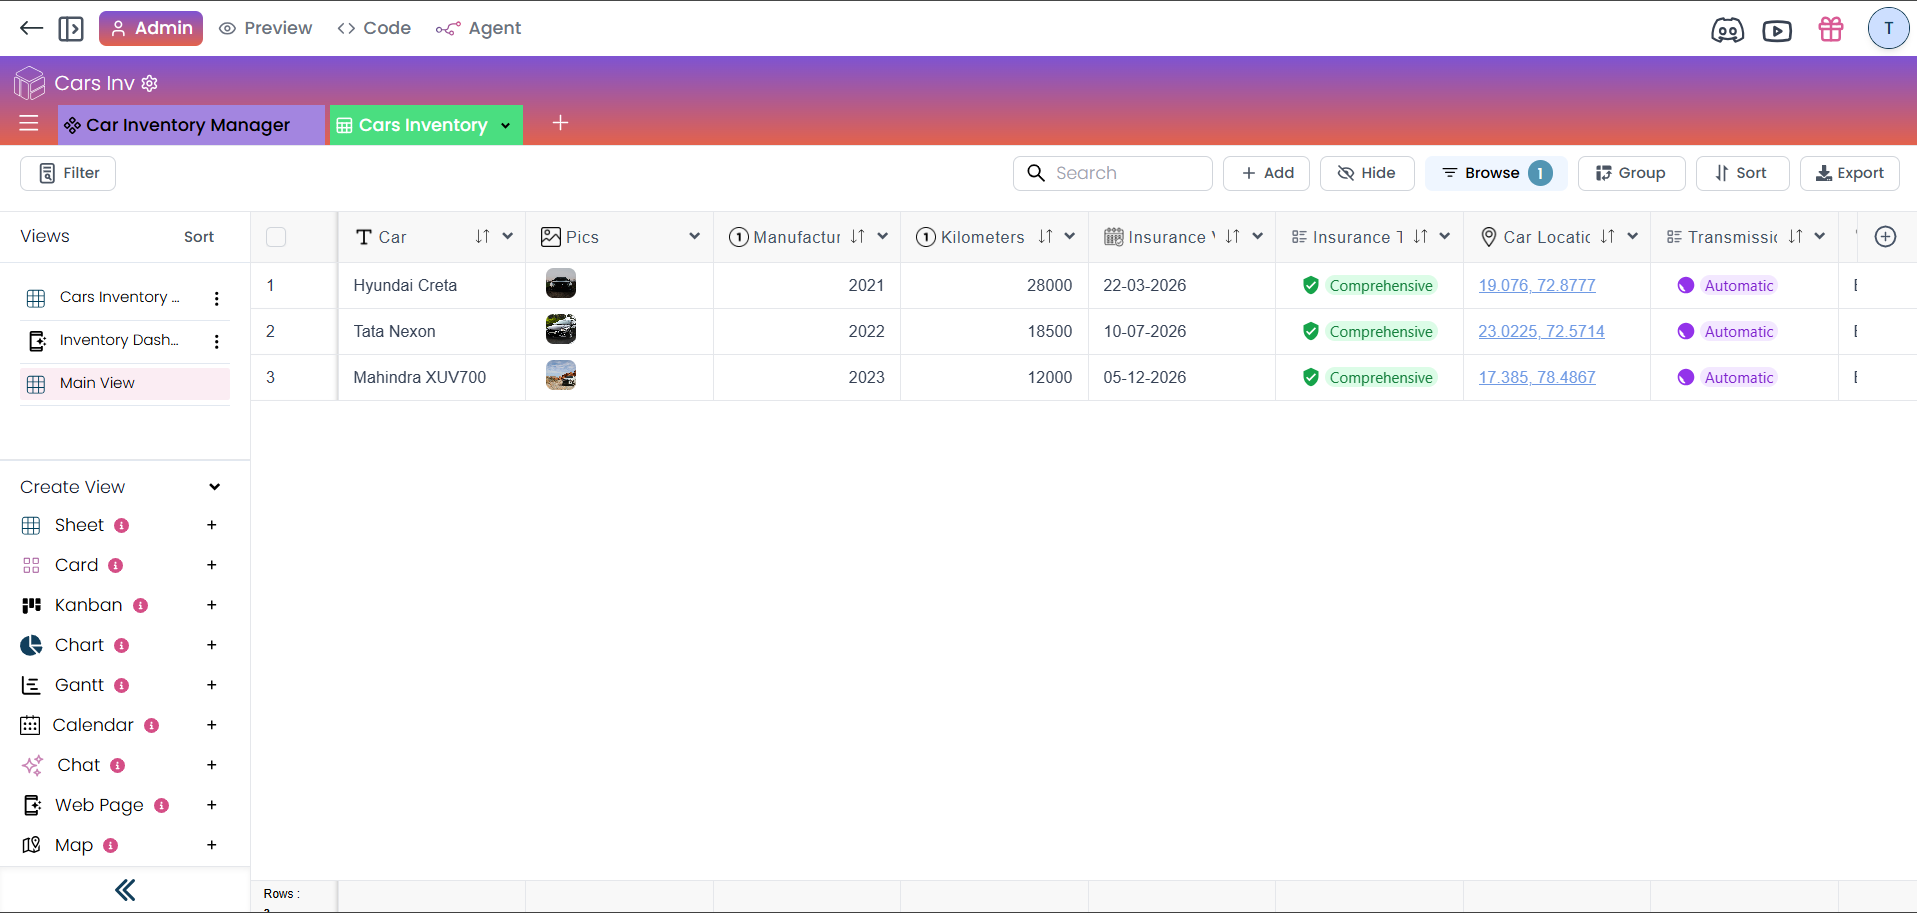This screenshot has height=913, width=1917.
Task: Switch to Preview mode
Action: tap(266, 28)
